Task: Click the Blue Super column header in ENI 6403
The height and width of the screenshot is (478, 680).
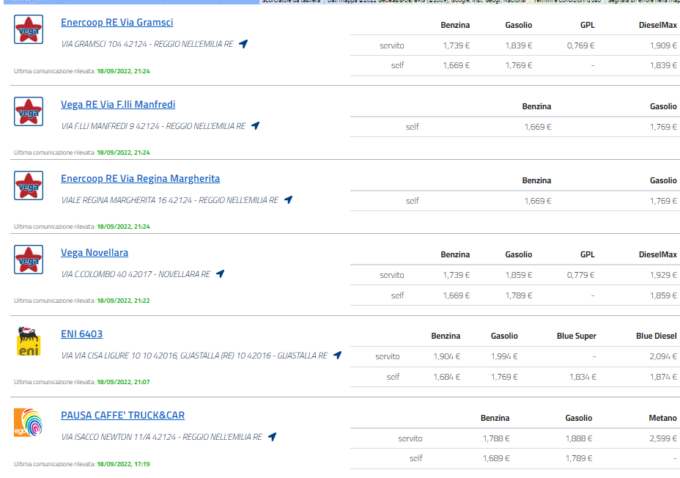Action: [576, 336]
